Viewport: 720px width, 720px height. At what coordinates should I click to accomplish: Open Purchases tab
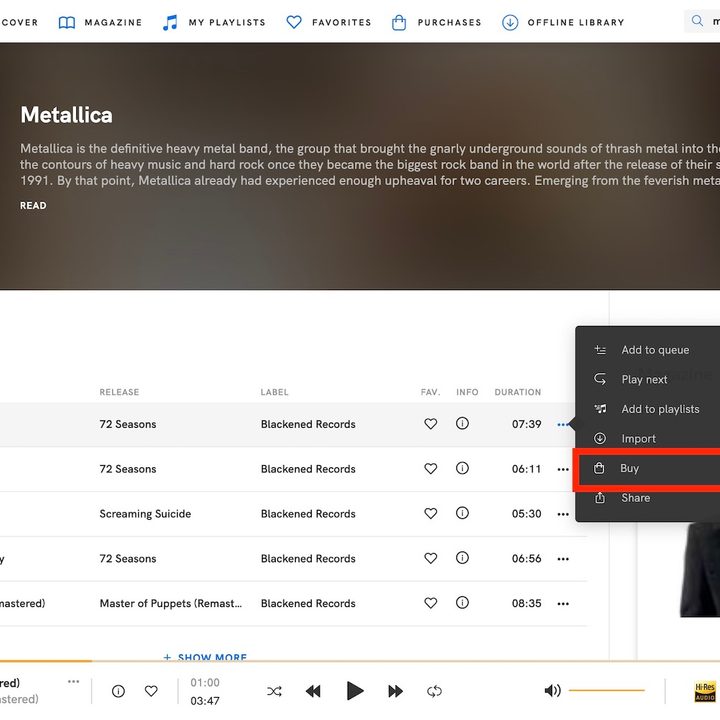tap(436, 22)
